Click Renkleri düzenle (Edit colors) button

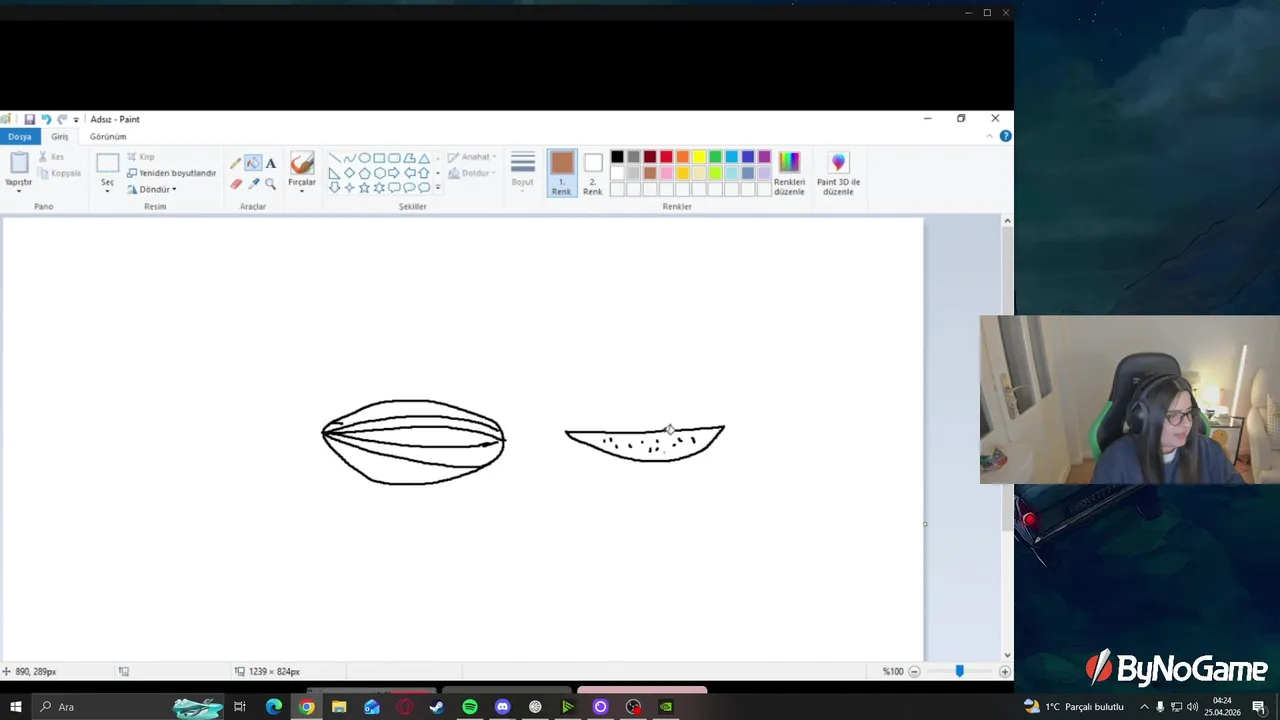coord(789,172)
